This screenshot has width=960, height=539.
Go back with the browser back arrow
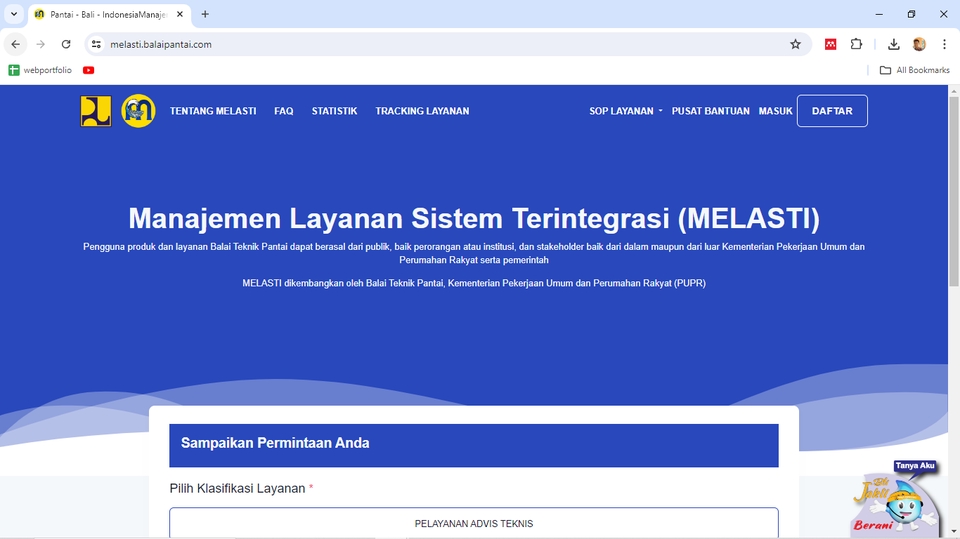[x=15, y=44]
